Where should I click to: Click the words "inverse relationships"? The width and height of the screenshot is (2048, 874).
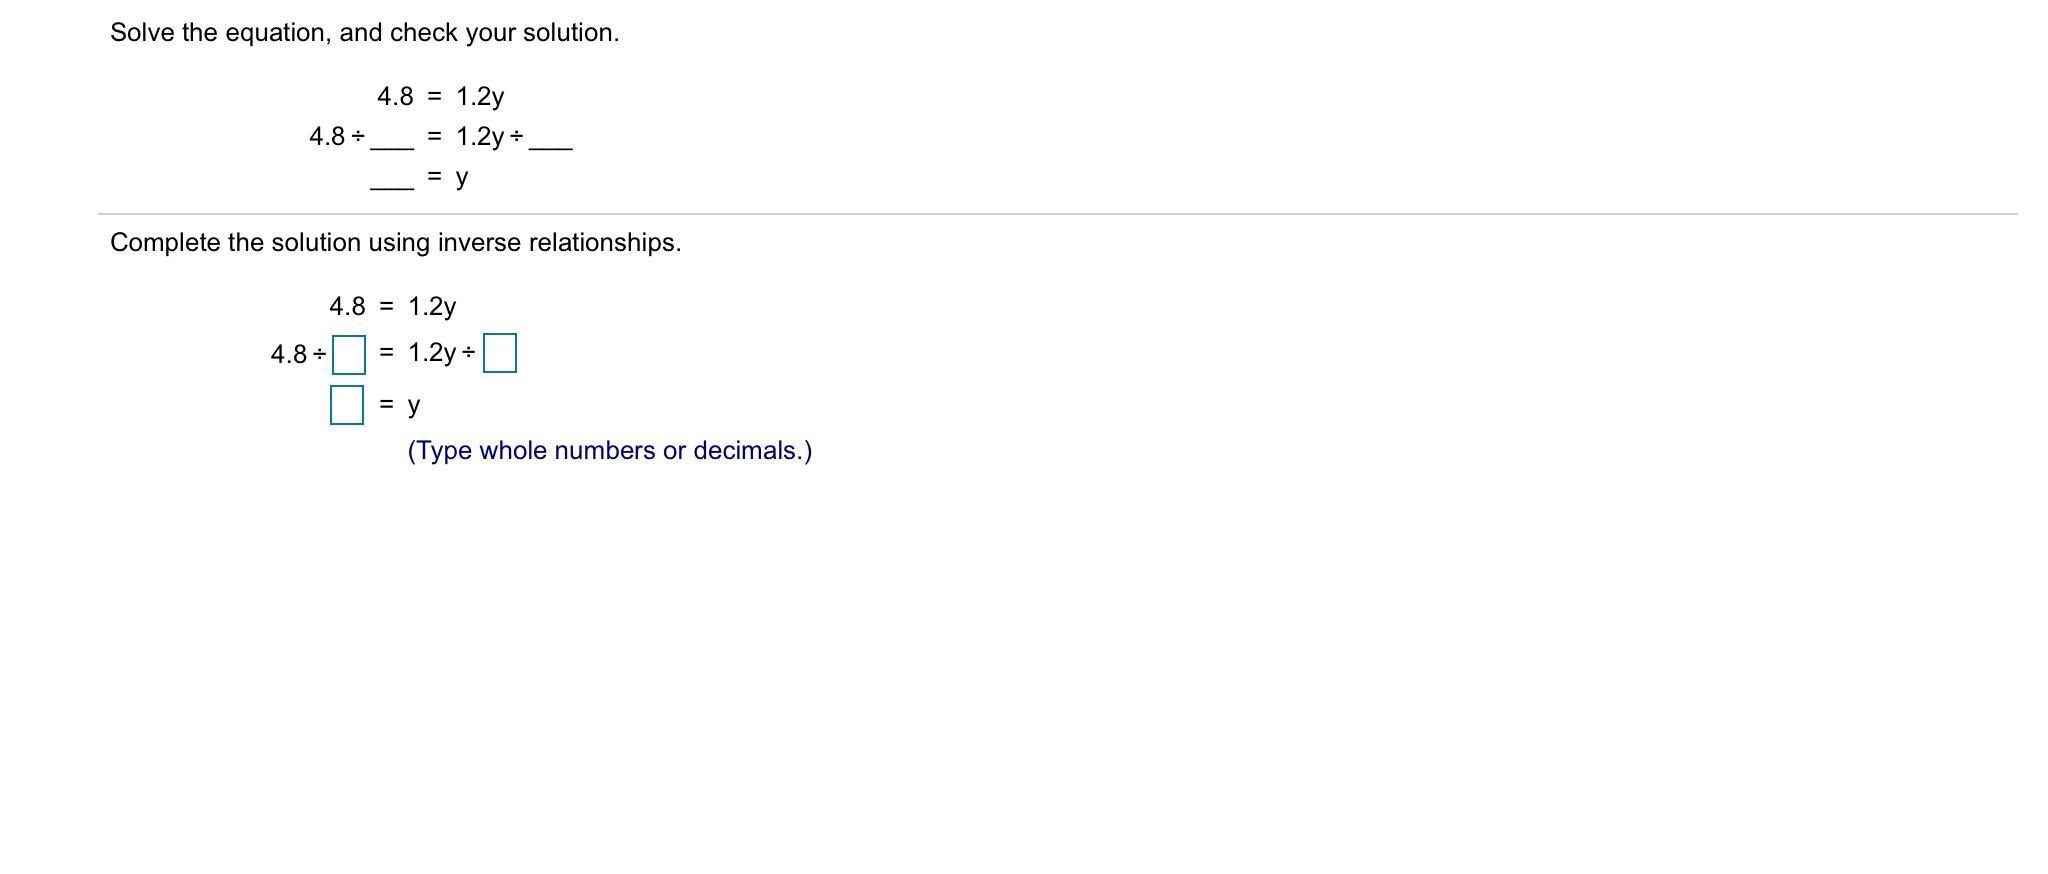(x=560, y=243)
